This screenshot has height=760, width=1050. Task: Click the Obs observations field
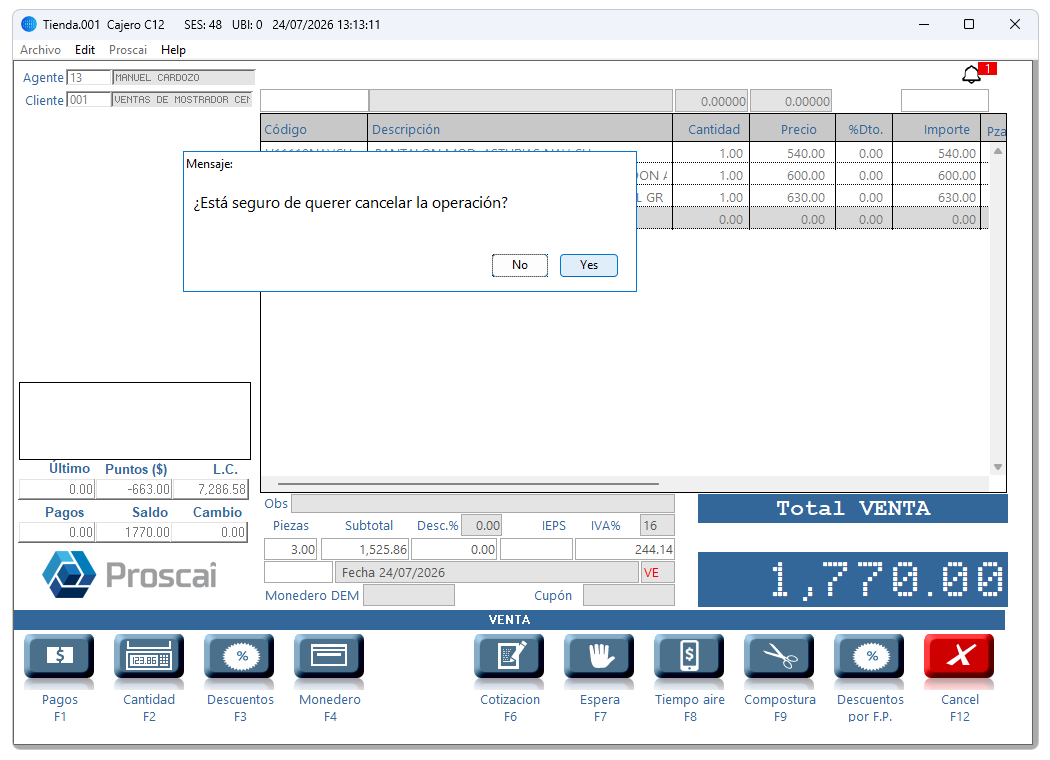483,504
